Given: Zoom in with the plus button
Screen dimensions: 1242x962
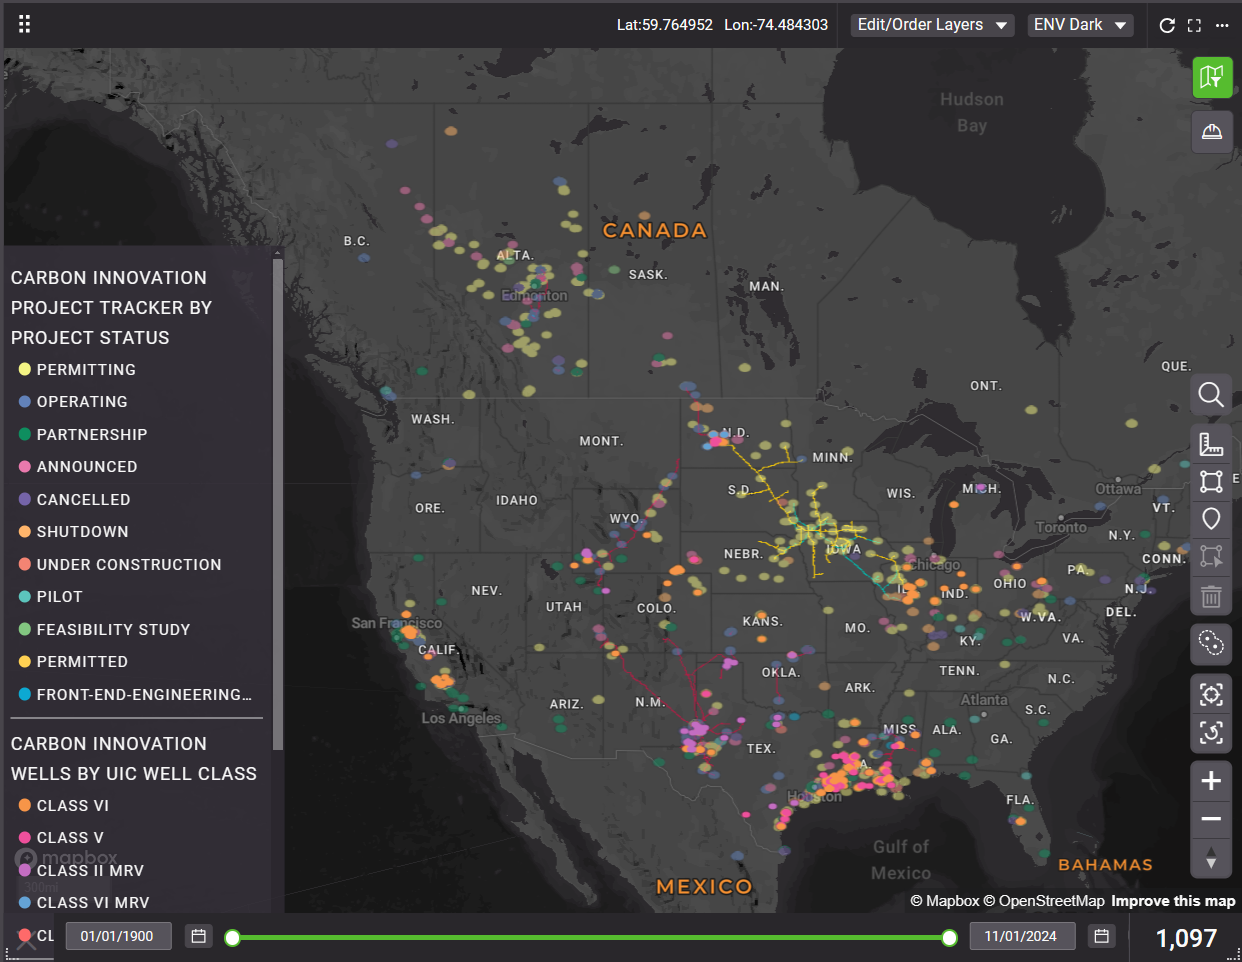Looking at the screenshot, I should click(1211, 781).
